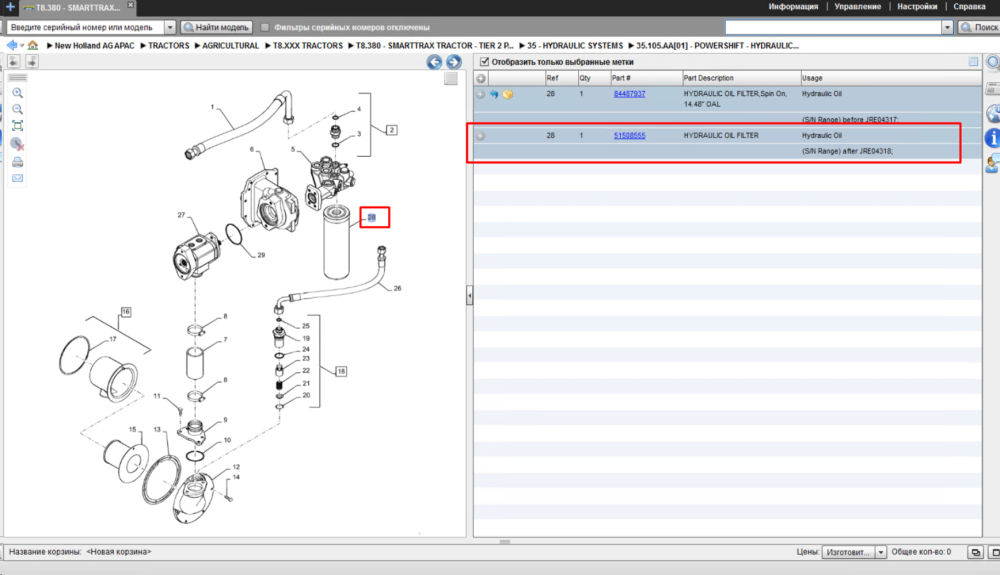This screenshot has width=1000, height=575.
Task: Go to the AGRICULTURAL breadcrumb
Action: pyautogui.click(x=230, y=46)
